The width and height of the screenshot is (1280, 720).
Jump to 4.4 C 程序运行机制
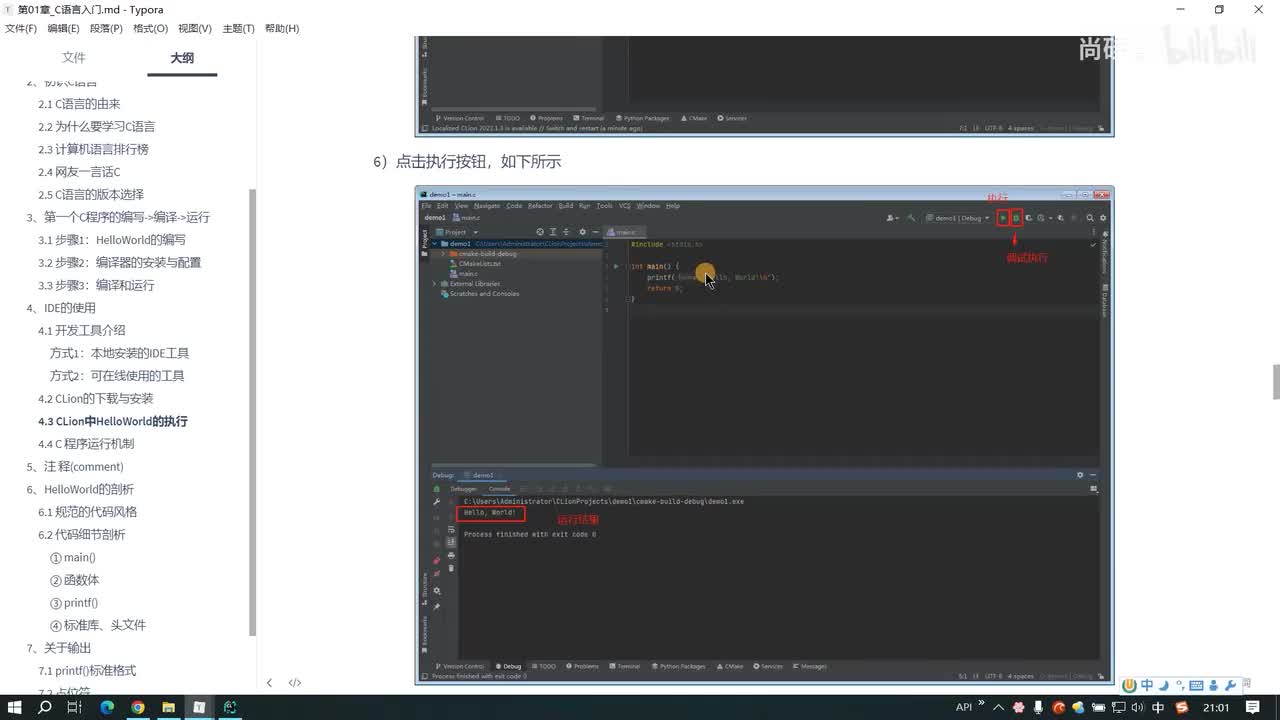click(x=86, y=444)
